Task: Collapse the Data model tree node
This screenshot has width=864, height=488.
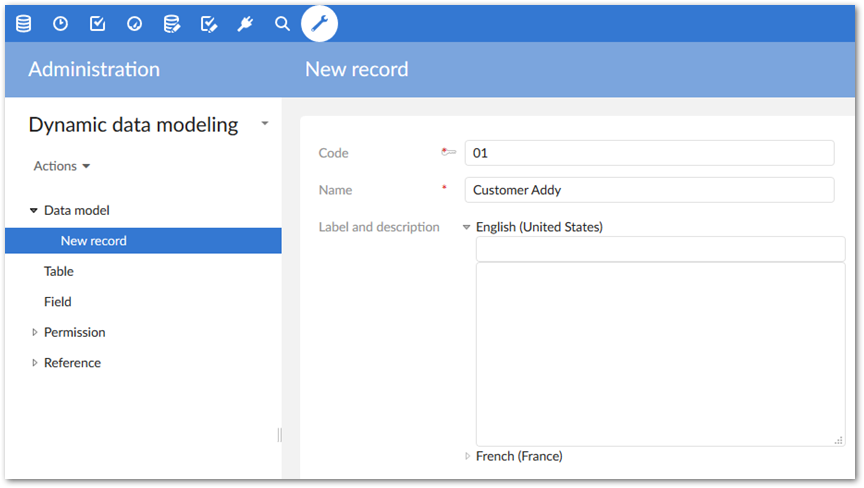Action: (x=34, y=211)
